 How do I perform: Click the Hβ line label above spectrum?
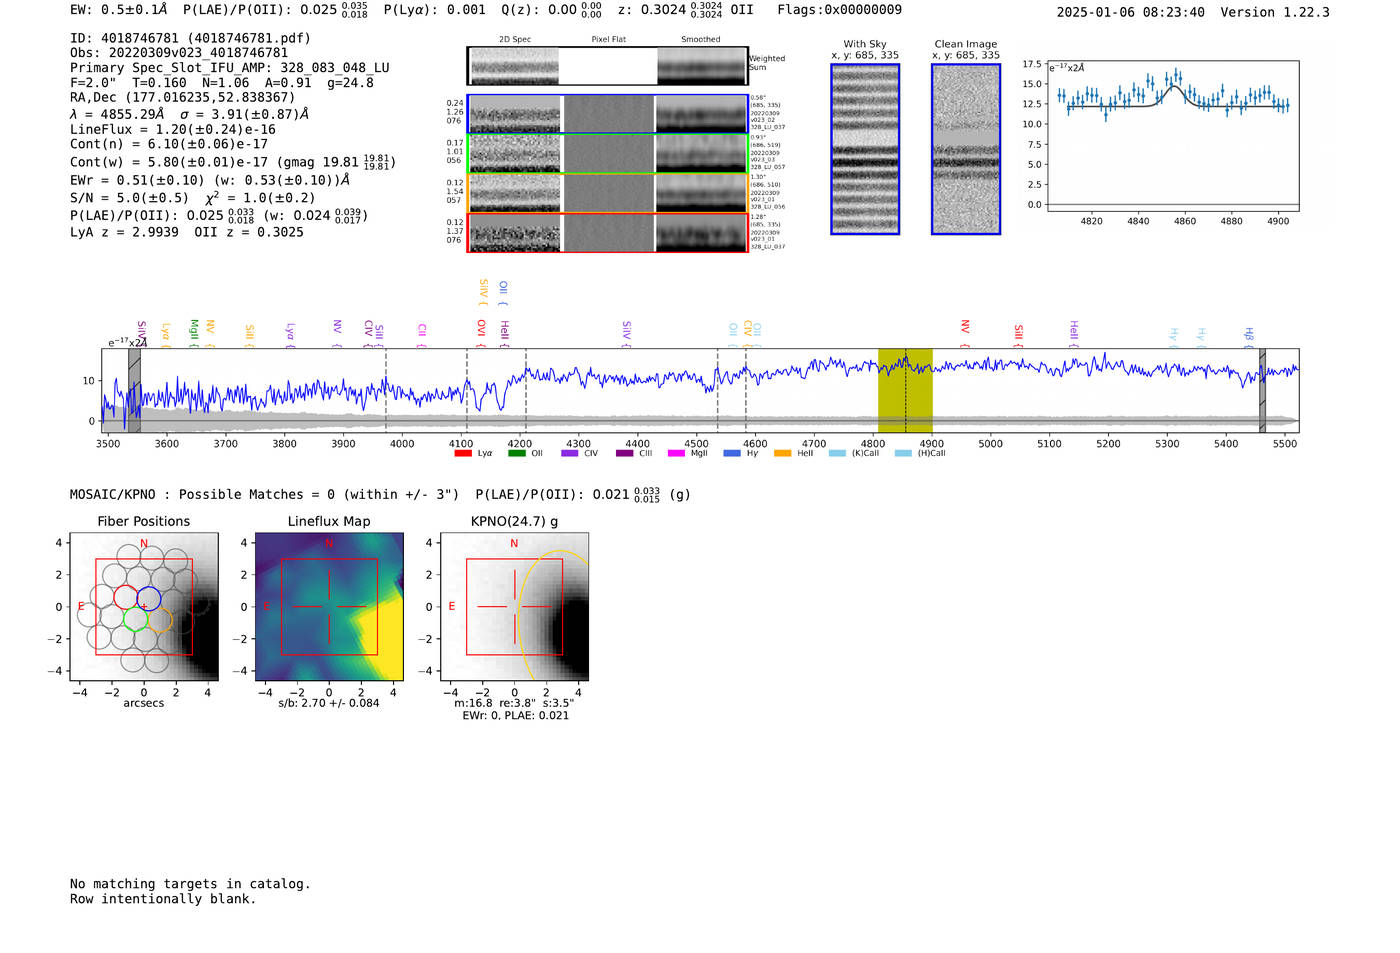[1248, 335]
